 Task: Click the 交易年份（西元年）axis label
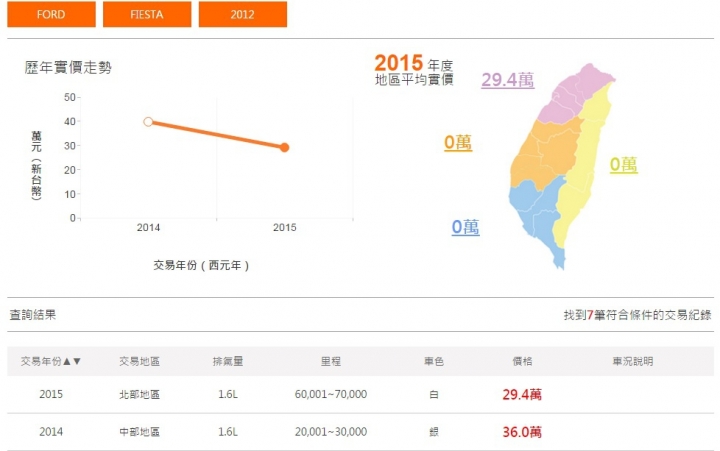tap(201, 265)
